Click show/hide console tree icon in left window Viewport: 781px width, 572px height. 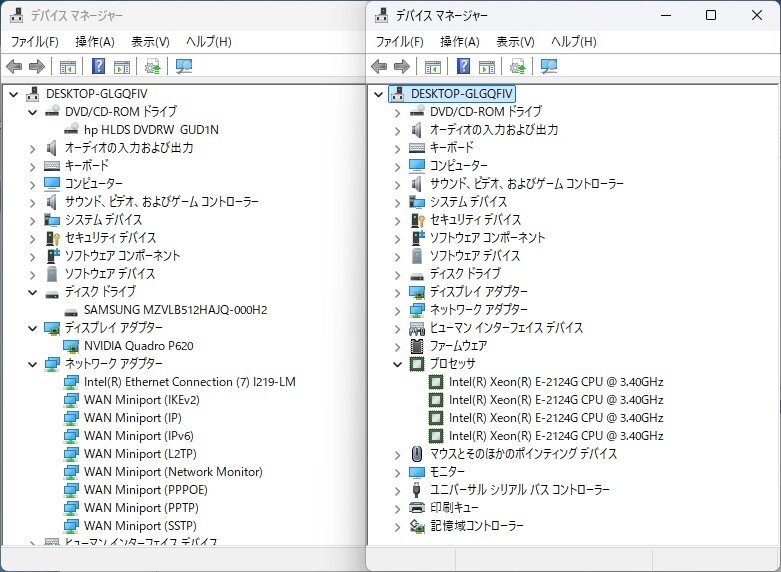(x=68, y=66)
